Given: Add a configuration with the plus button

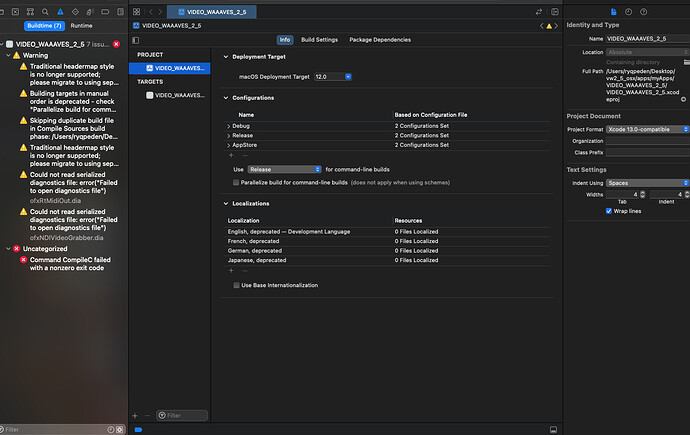Looking at the screenshot, I should click(x=231, y=155).
